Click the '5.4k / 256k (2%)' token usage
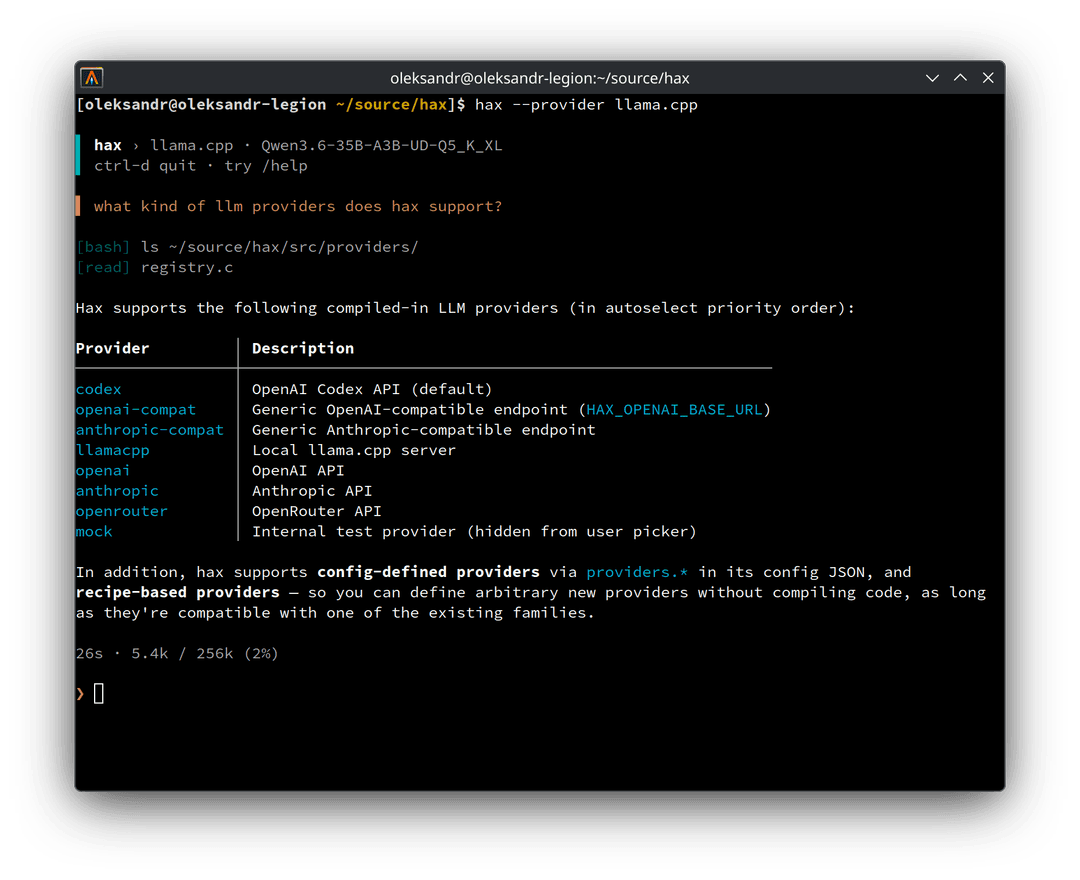1080x880 pixels. pos(205,653)
